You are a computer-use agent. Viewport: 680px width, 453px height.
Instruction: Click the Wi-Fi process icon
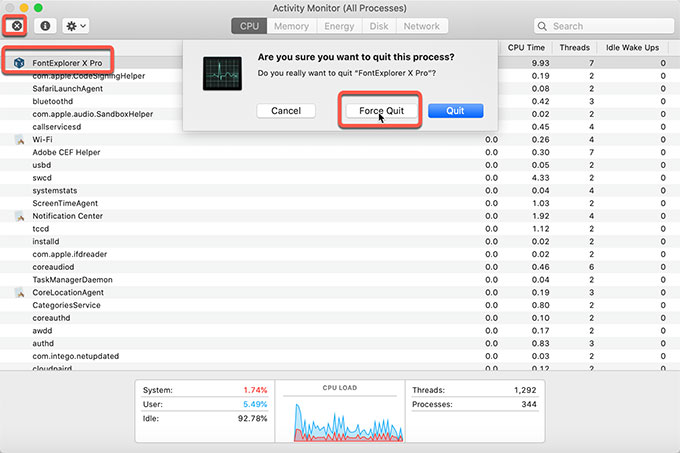point(20,140)
